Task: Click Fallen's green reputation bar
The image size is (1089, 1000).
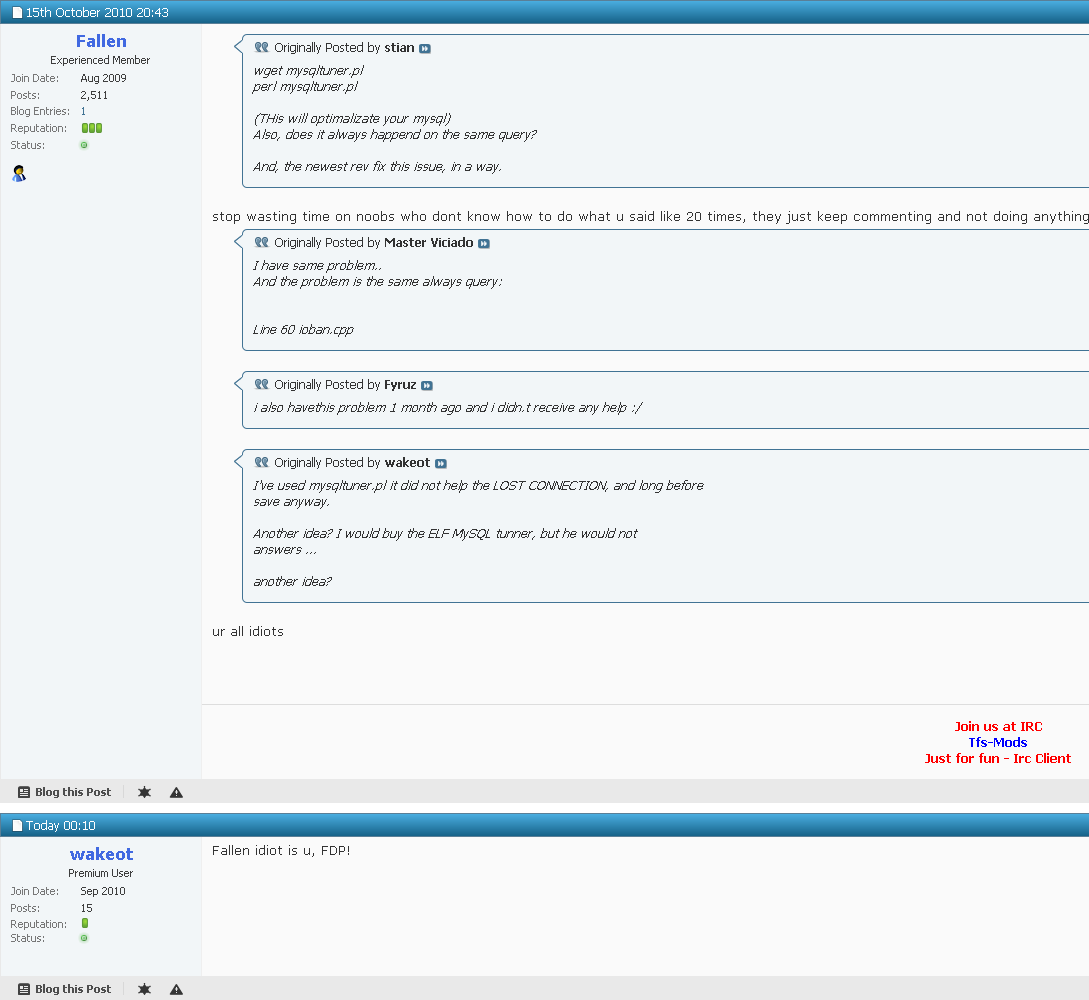Action: click(92, 128)
